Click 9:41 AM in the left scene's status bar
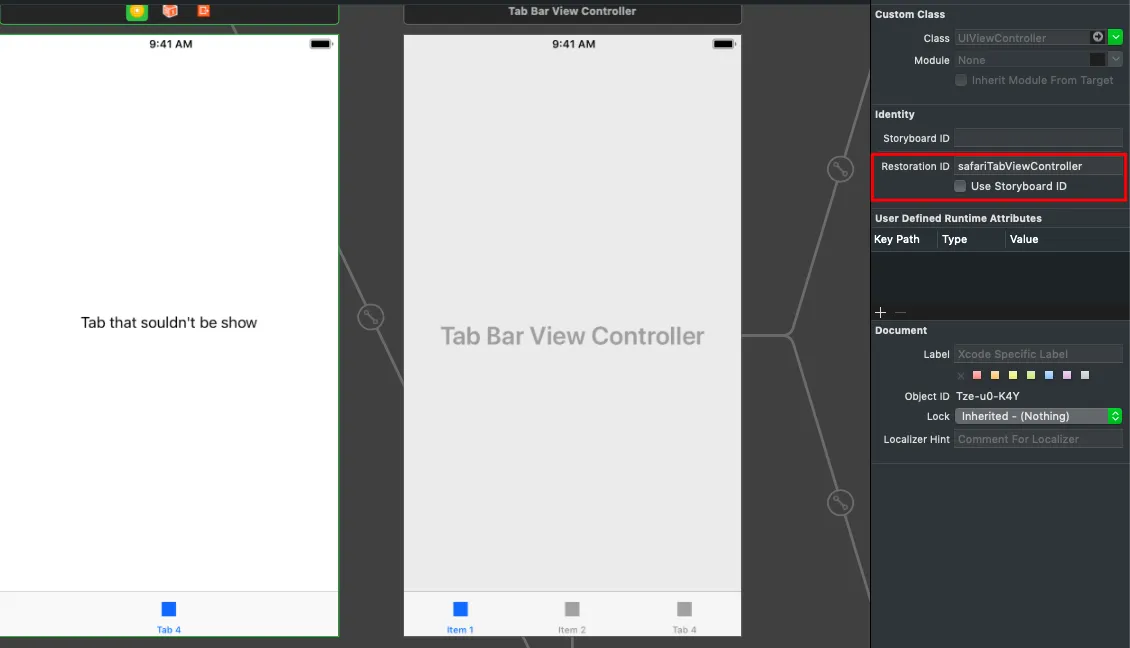 coord(171,44)
